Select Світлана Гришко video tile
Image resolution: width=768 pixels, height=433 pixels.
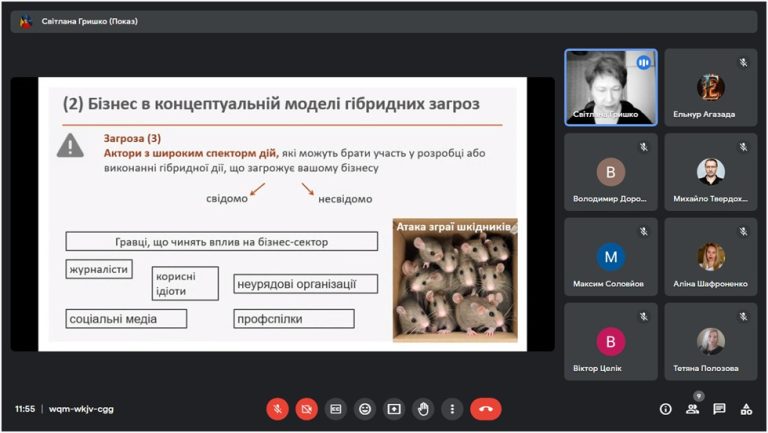coord(611,88)
